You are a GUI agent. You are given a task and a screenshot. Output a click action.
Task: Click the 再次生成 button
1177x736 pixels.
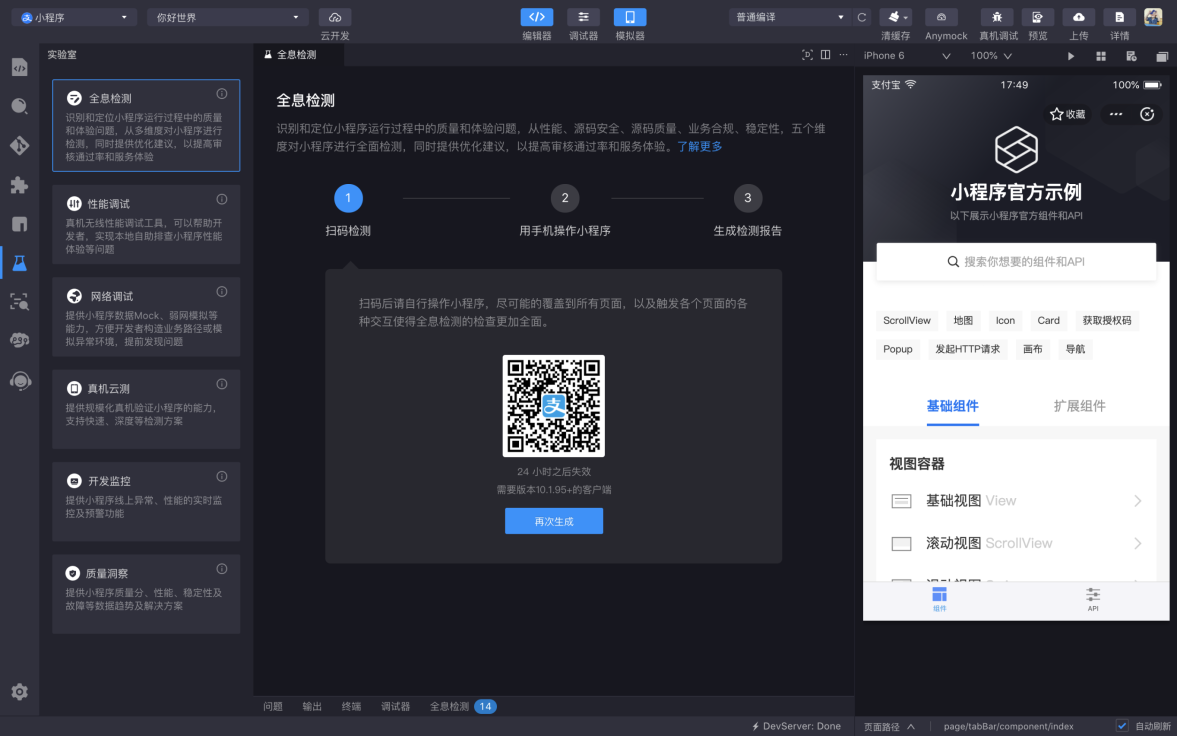pyautogui.click(x=554, y=521)
